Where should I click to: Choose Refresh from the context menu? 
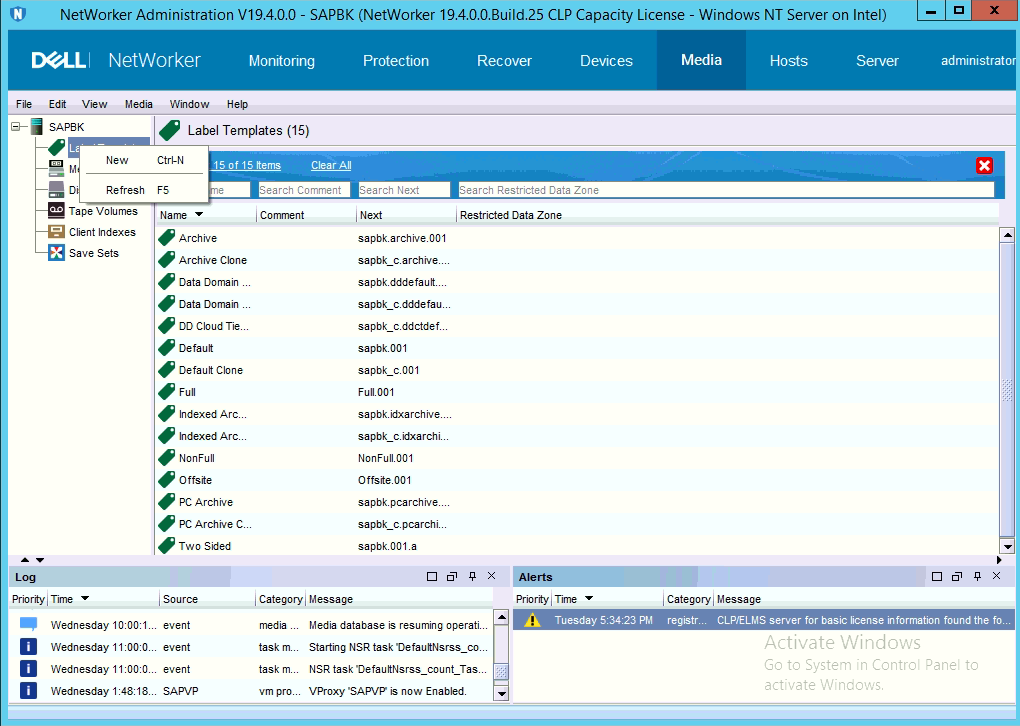pos(125,190)
